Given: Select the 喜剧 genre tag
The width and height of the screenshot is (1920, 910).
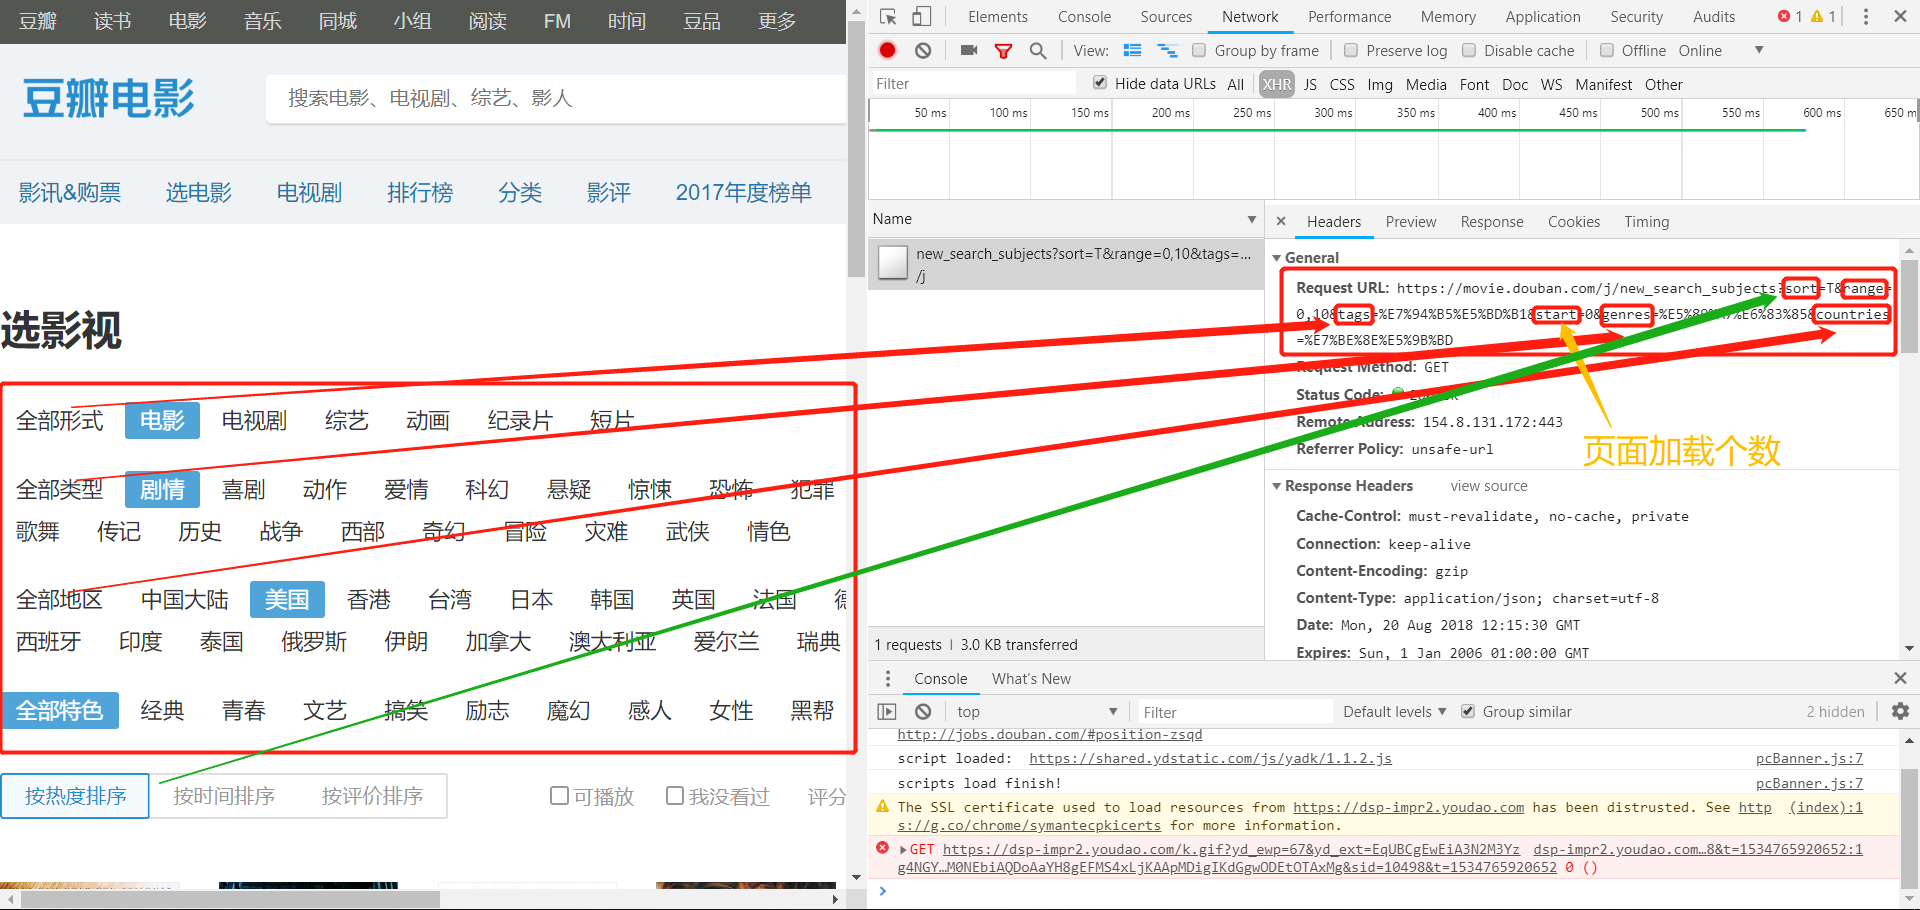Looking at the screenshot, I should tap(244, 490).
